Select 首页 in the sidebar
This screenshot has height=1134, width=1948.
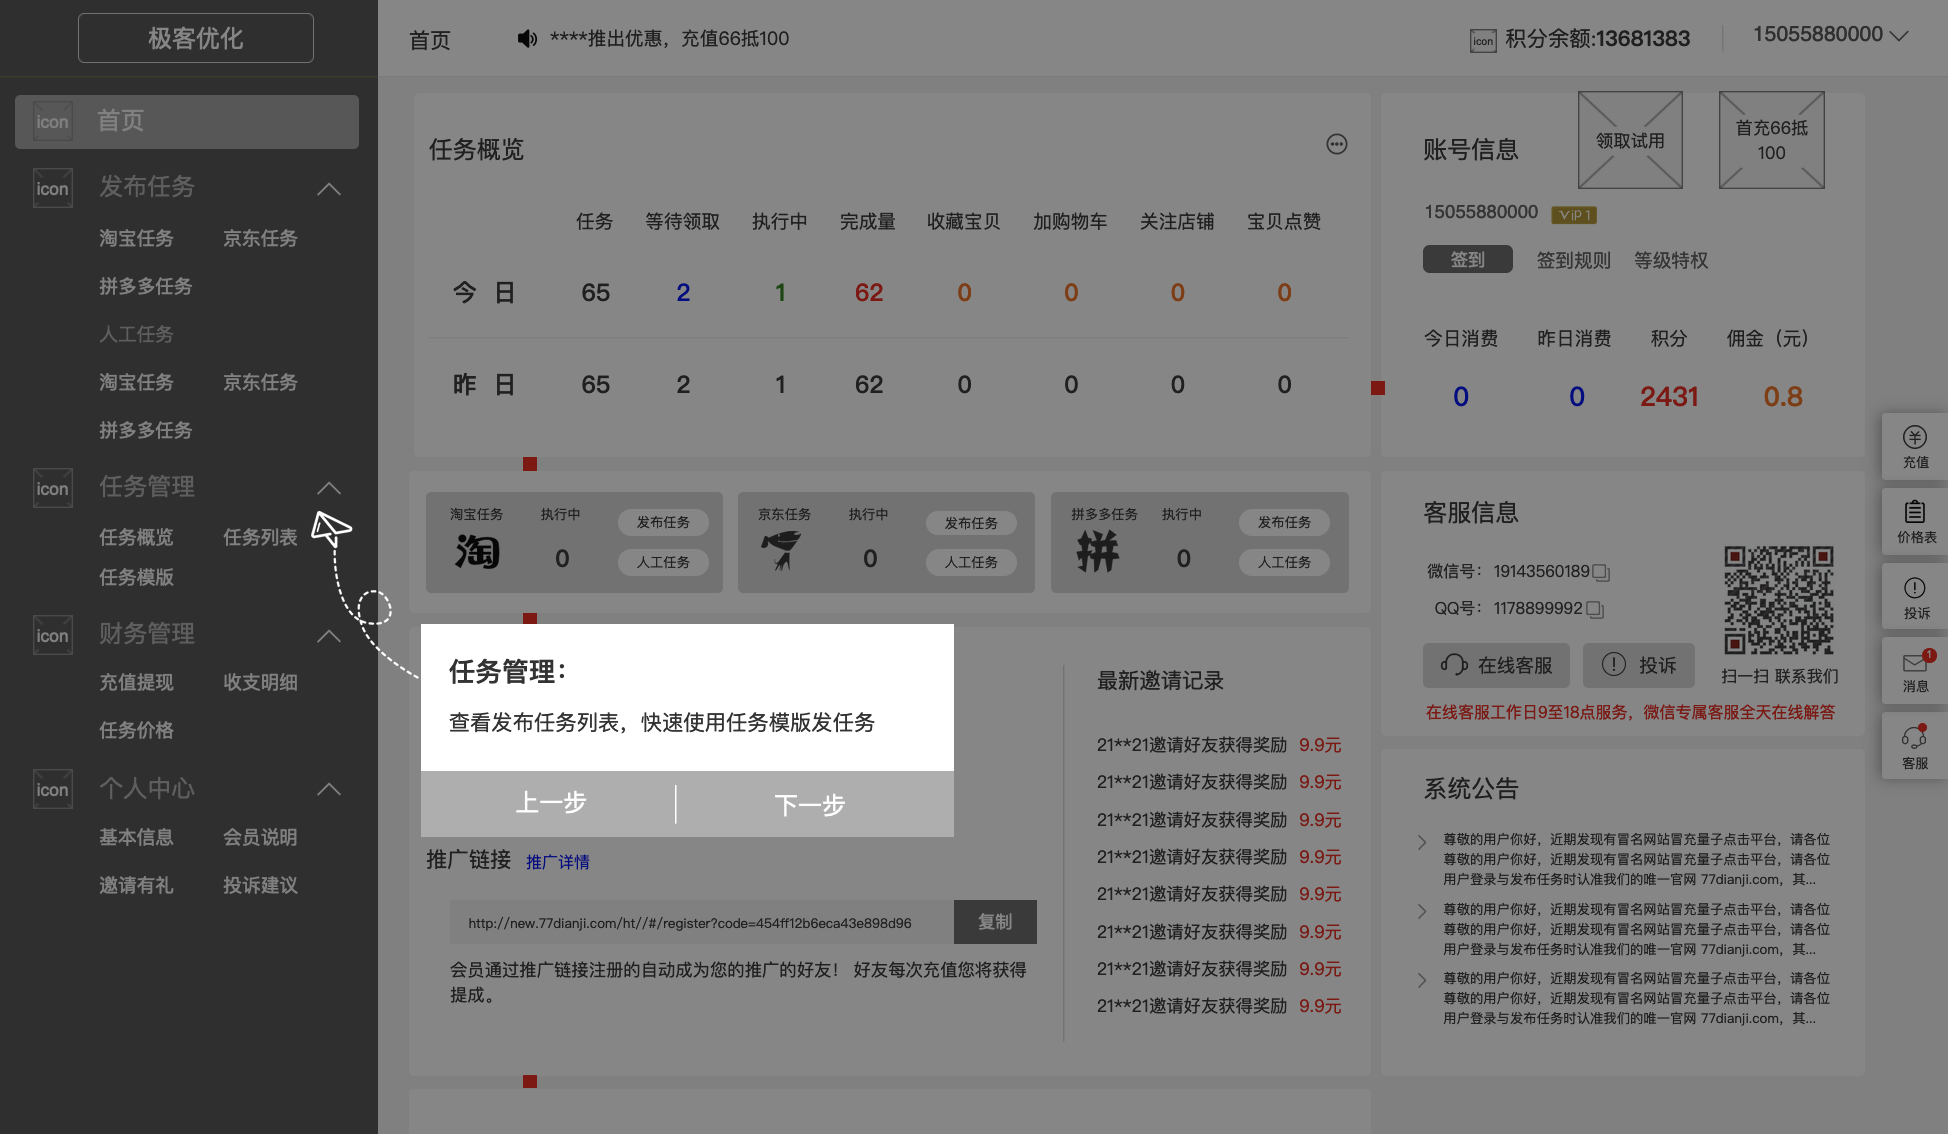(x=187, y=122)
